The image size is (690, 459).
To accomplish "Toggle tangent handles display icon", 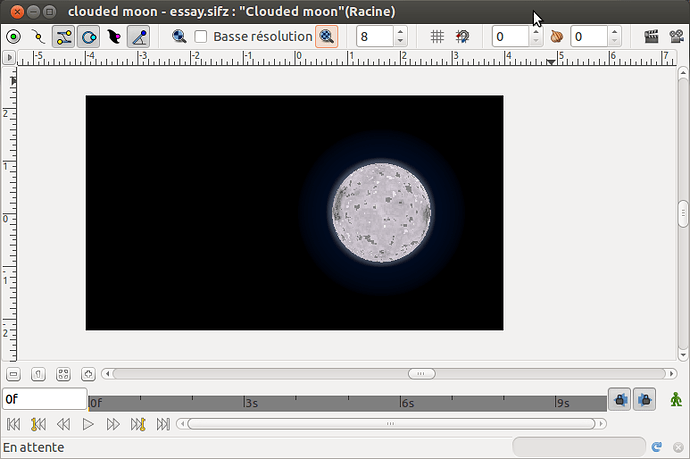I will click(x=64, y=37).
